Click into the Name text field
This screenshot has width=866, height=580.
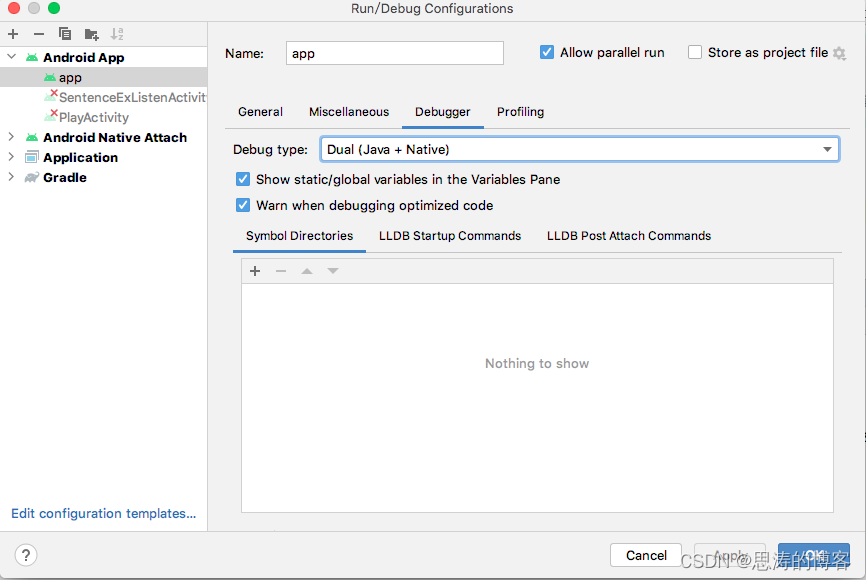pyautogui.click(x=395, y=53)
